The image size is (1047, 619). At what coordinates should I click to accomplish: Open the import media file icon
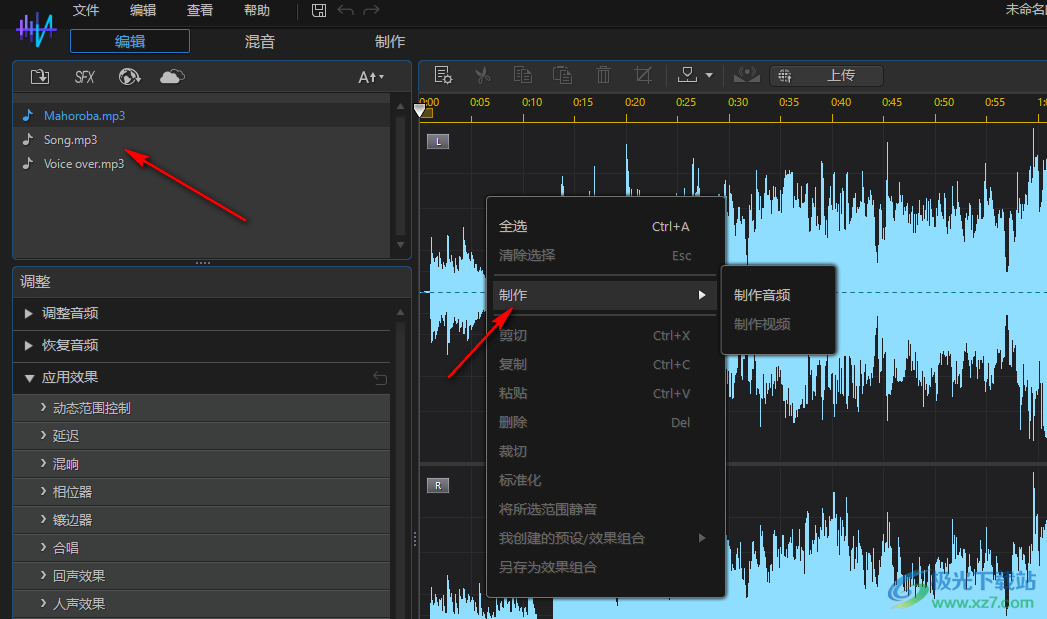pyautogui.click(x=40, y=75)
